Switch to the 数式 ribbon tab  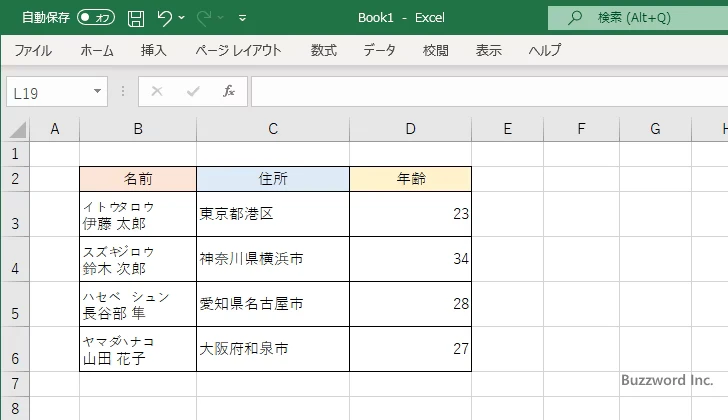point(324,50)
